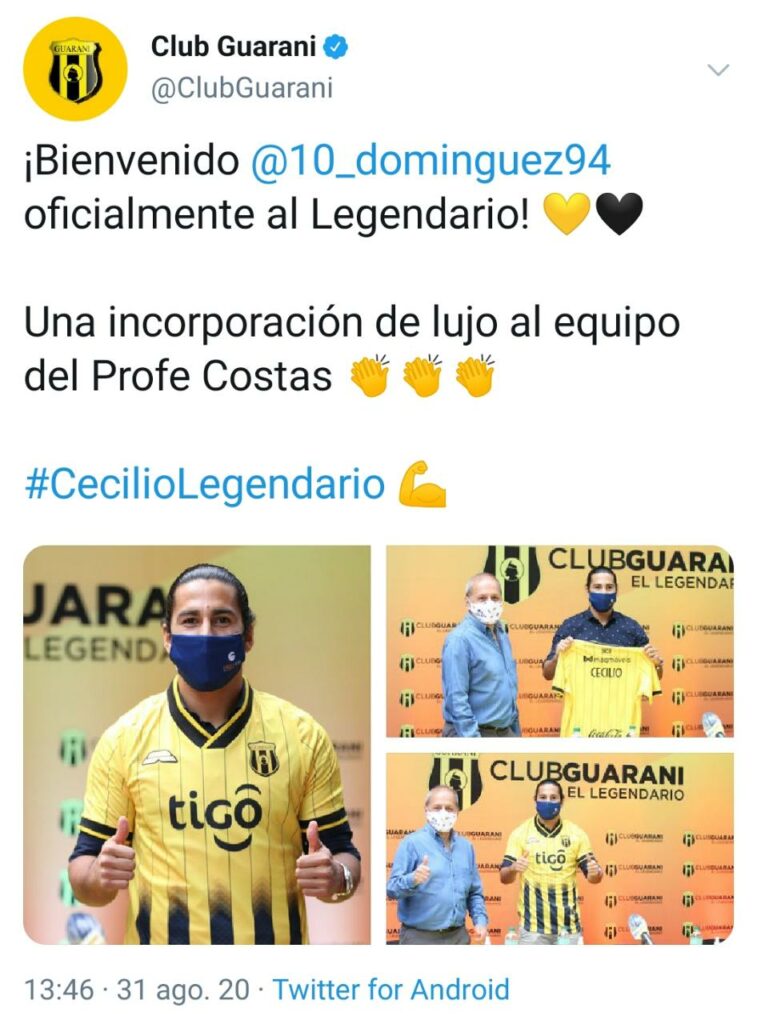The height and width of the screenshot is (1024, 757).
Task: Open large photo of player in tigo jersey
Action: [197, 745]
